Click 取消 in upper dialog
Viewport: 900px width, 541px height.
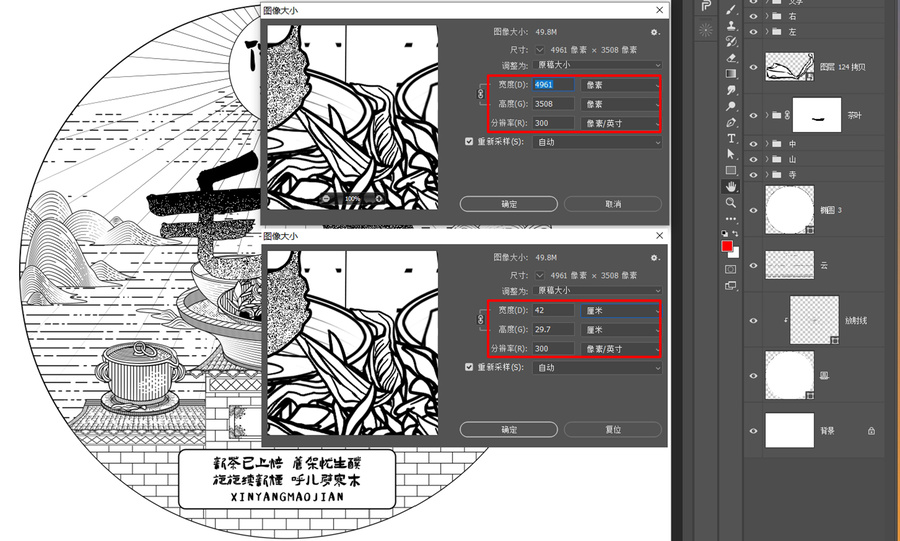(x=613, y=204)
